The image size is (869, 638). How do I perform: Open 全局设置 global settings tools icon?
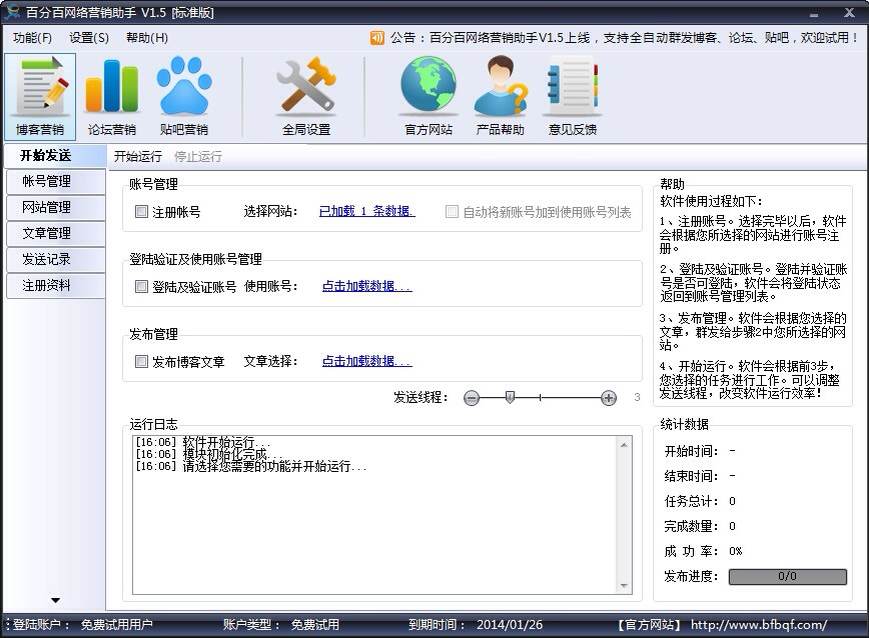click(x=306, y=96)
